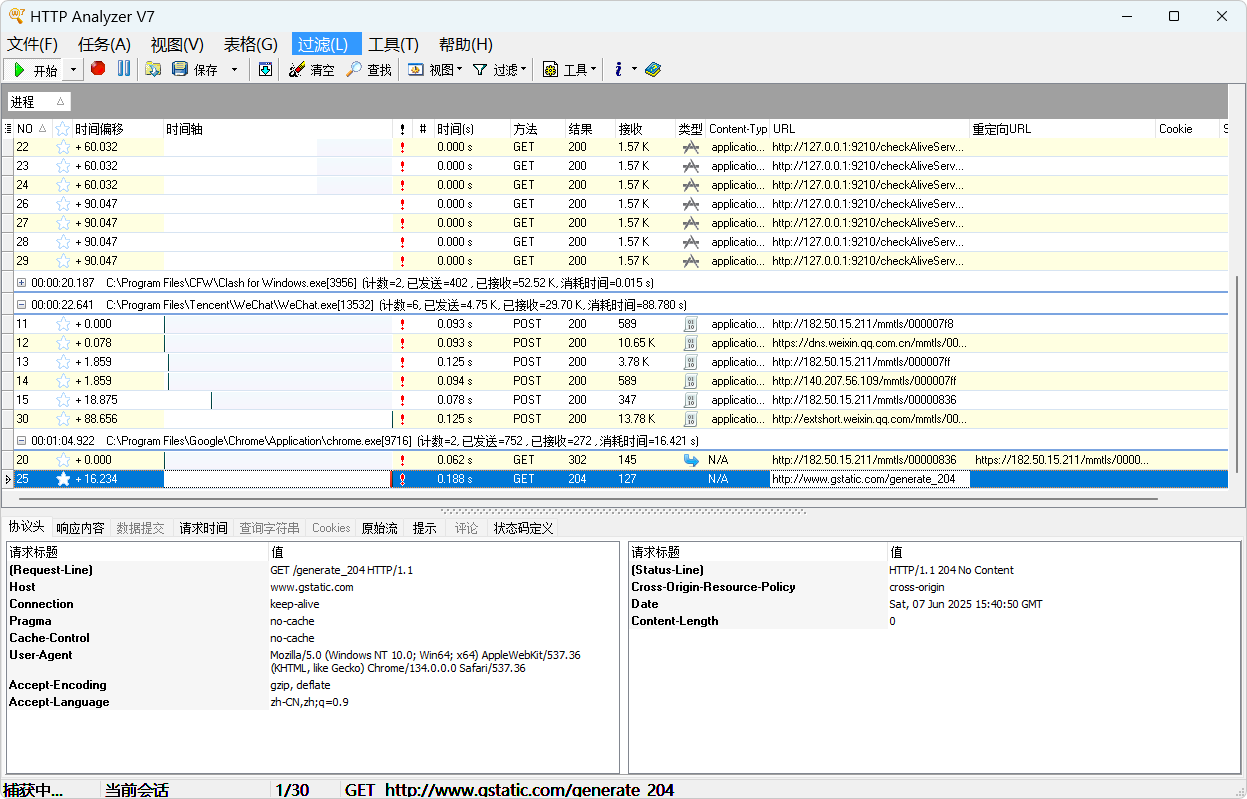1247x799 pixels.
Task: Click the 进程 grouping header button
Action: point(39,101)
